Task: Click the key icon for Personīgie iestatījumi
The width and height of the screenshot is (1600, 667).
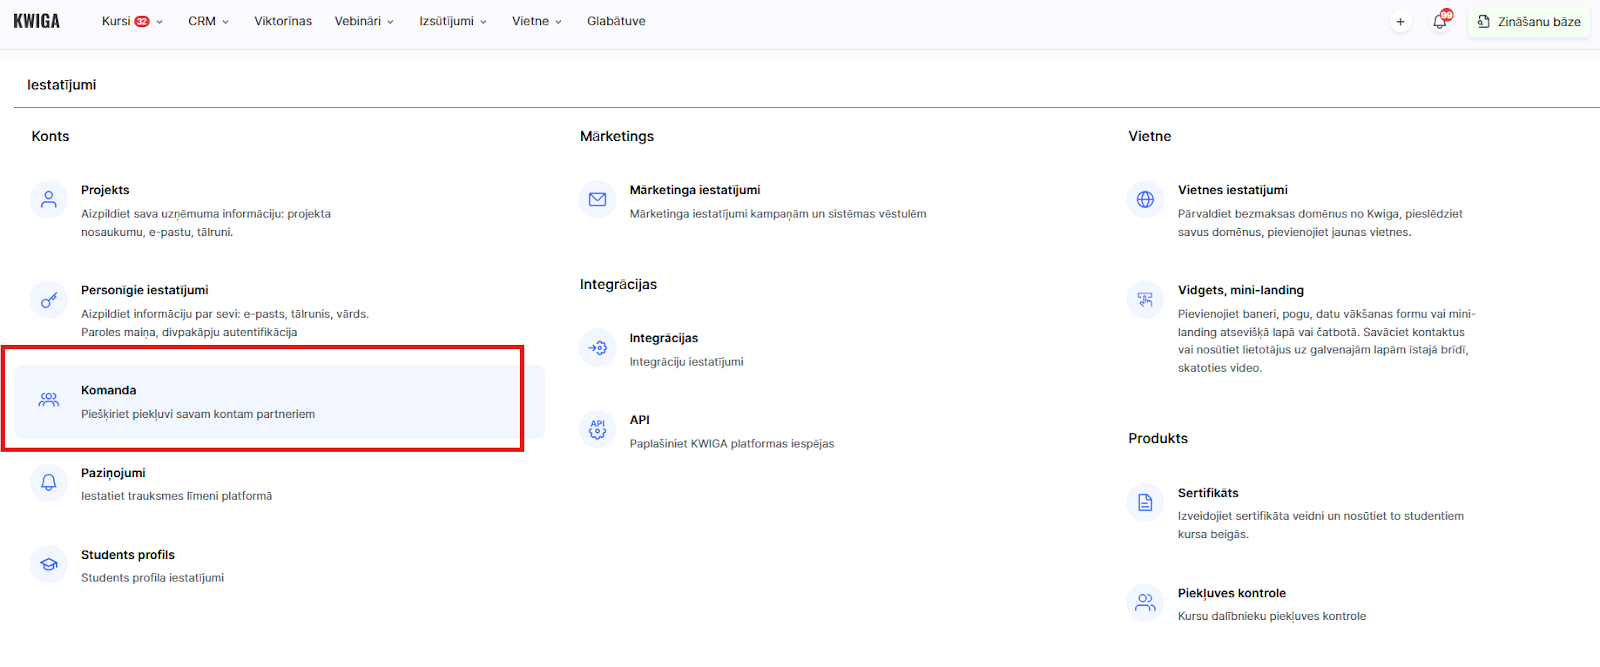Action: point(48,300)
